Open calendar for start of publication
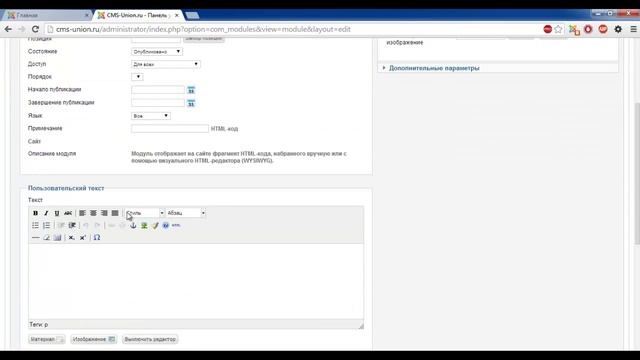Screen dimensions: 640x360 (x=191, y=90)
